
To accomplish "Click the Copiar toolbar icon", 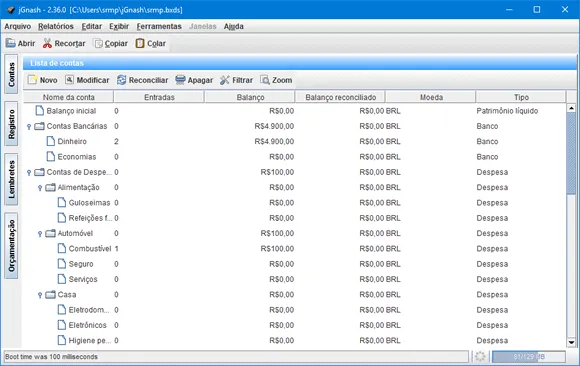I will point(98,43).
